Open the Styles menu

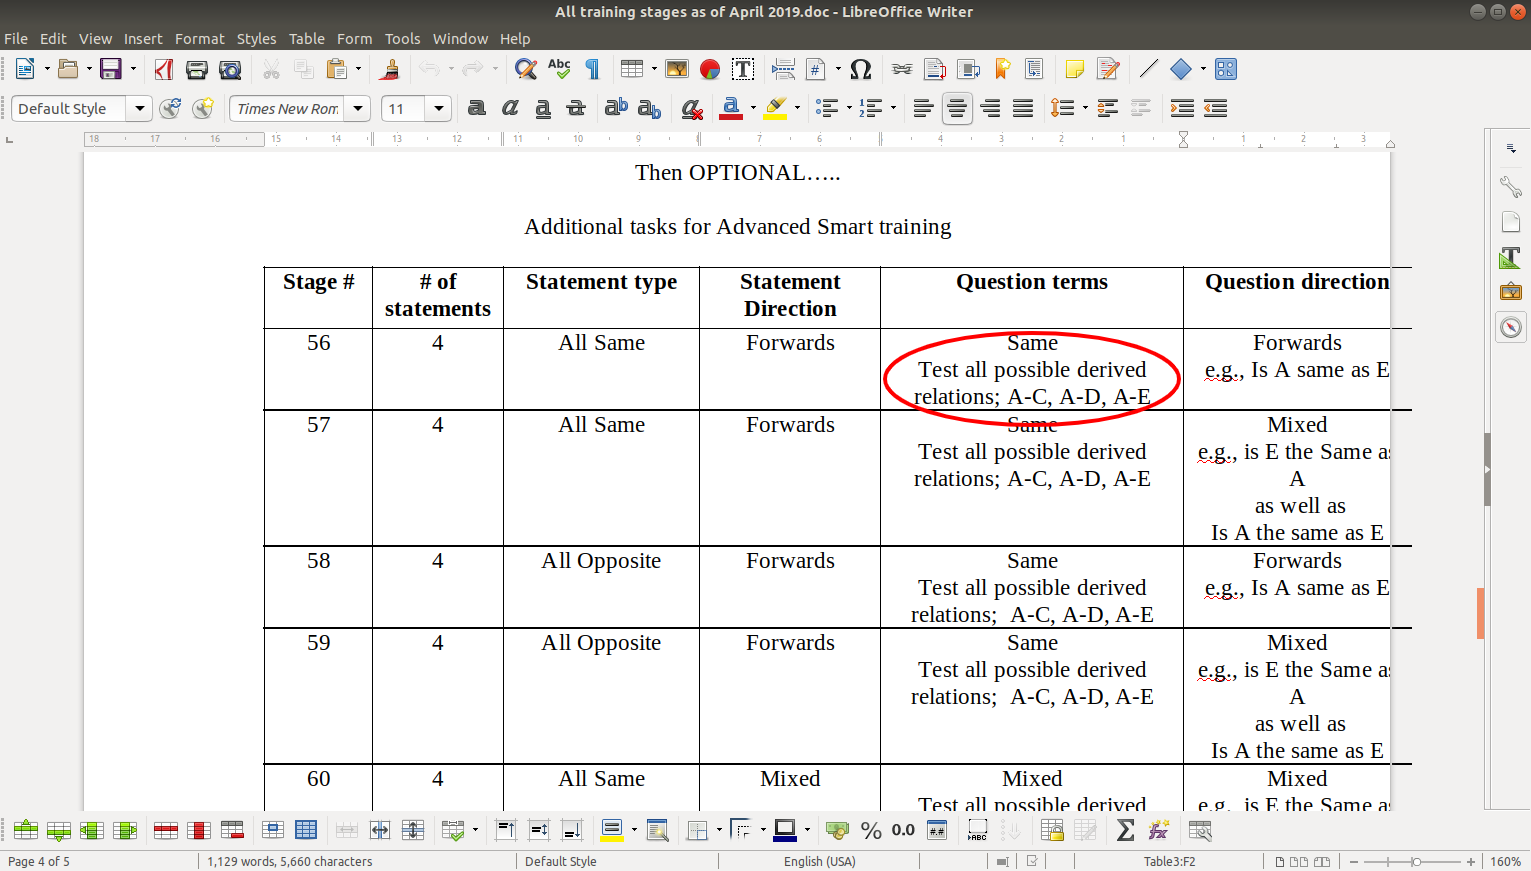click(256, 39)
